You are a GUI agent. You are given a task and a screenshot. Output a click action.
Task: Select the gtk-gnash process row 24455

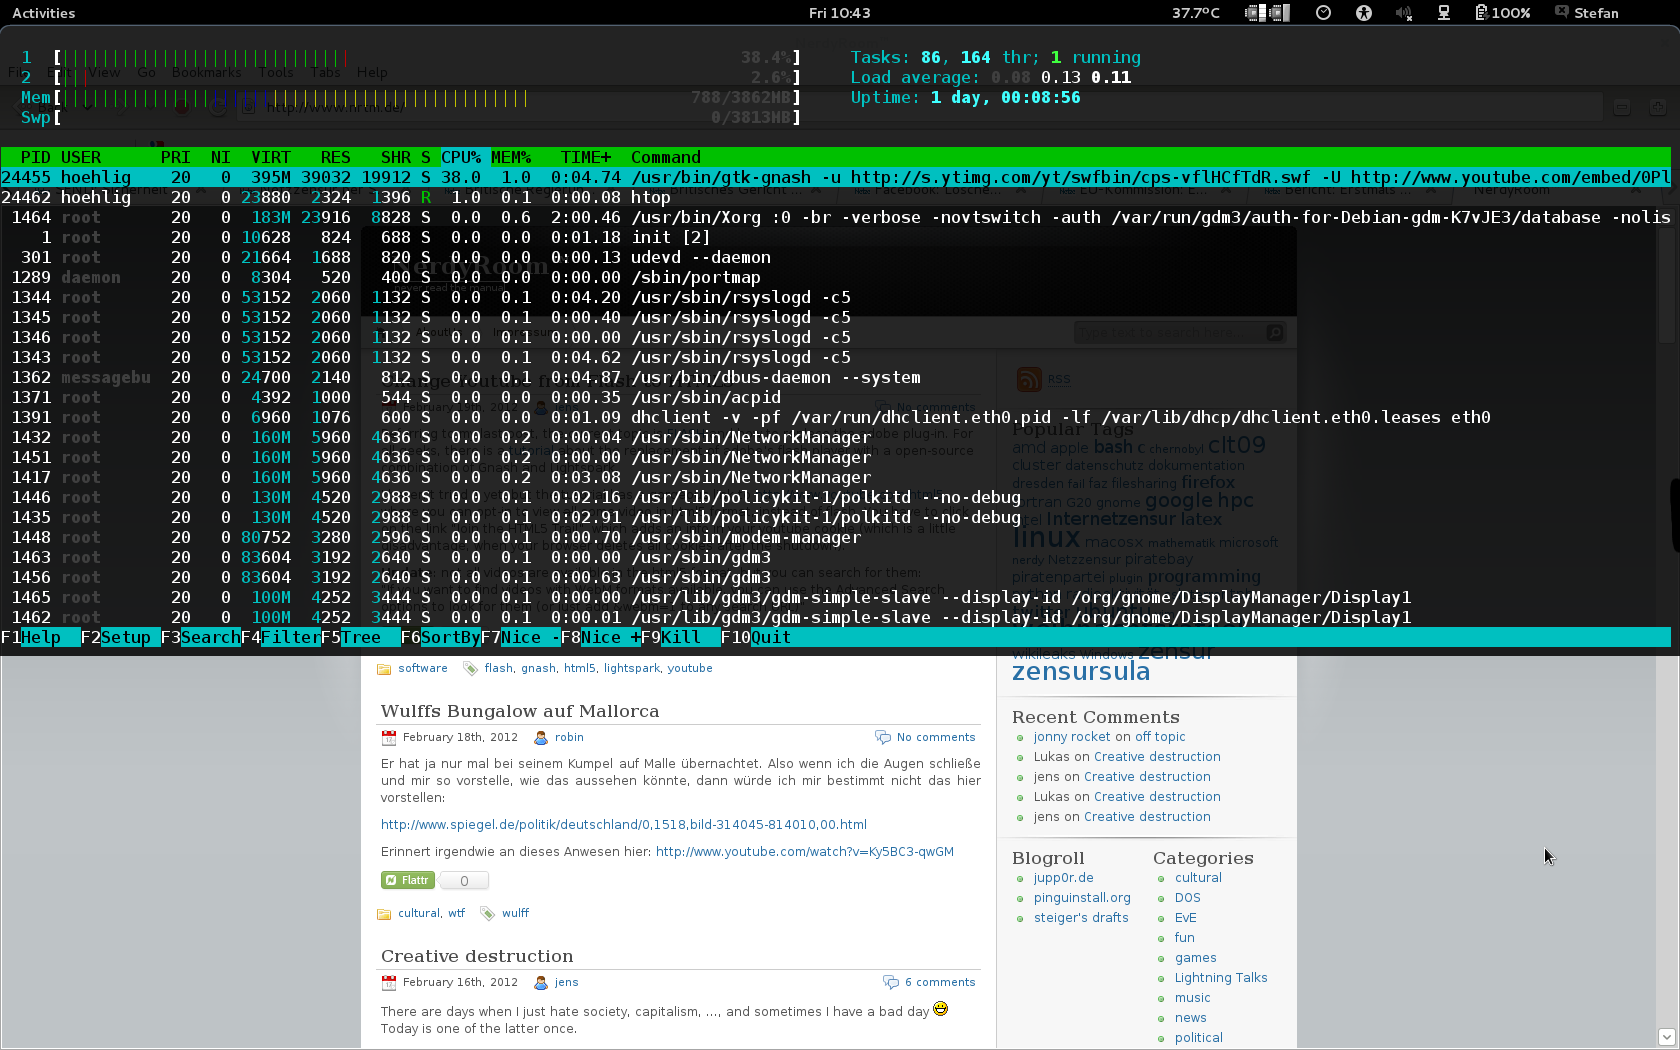pos(836,177)
